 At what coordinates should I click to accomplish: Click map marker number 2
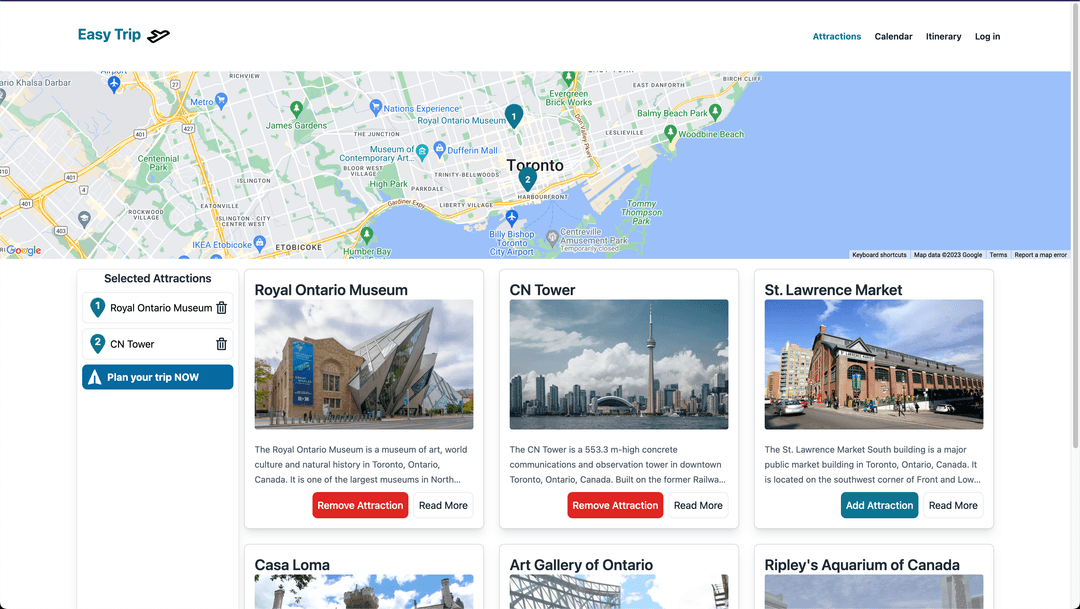(527, 179)
